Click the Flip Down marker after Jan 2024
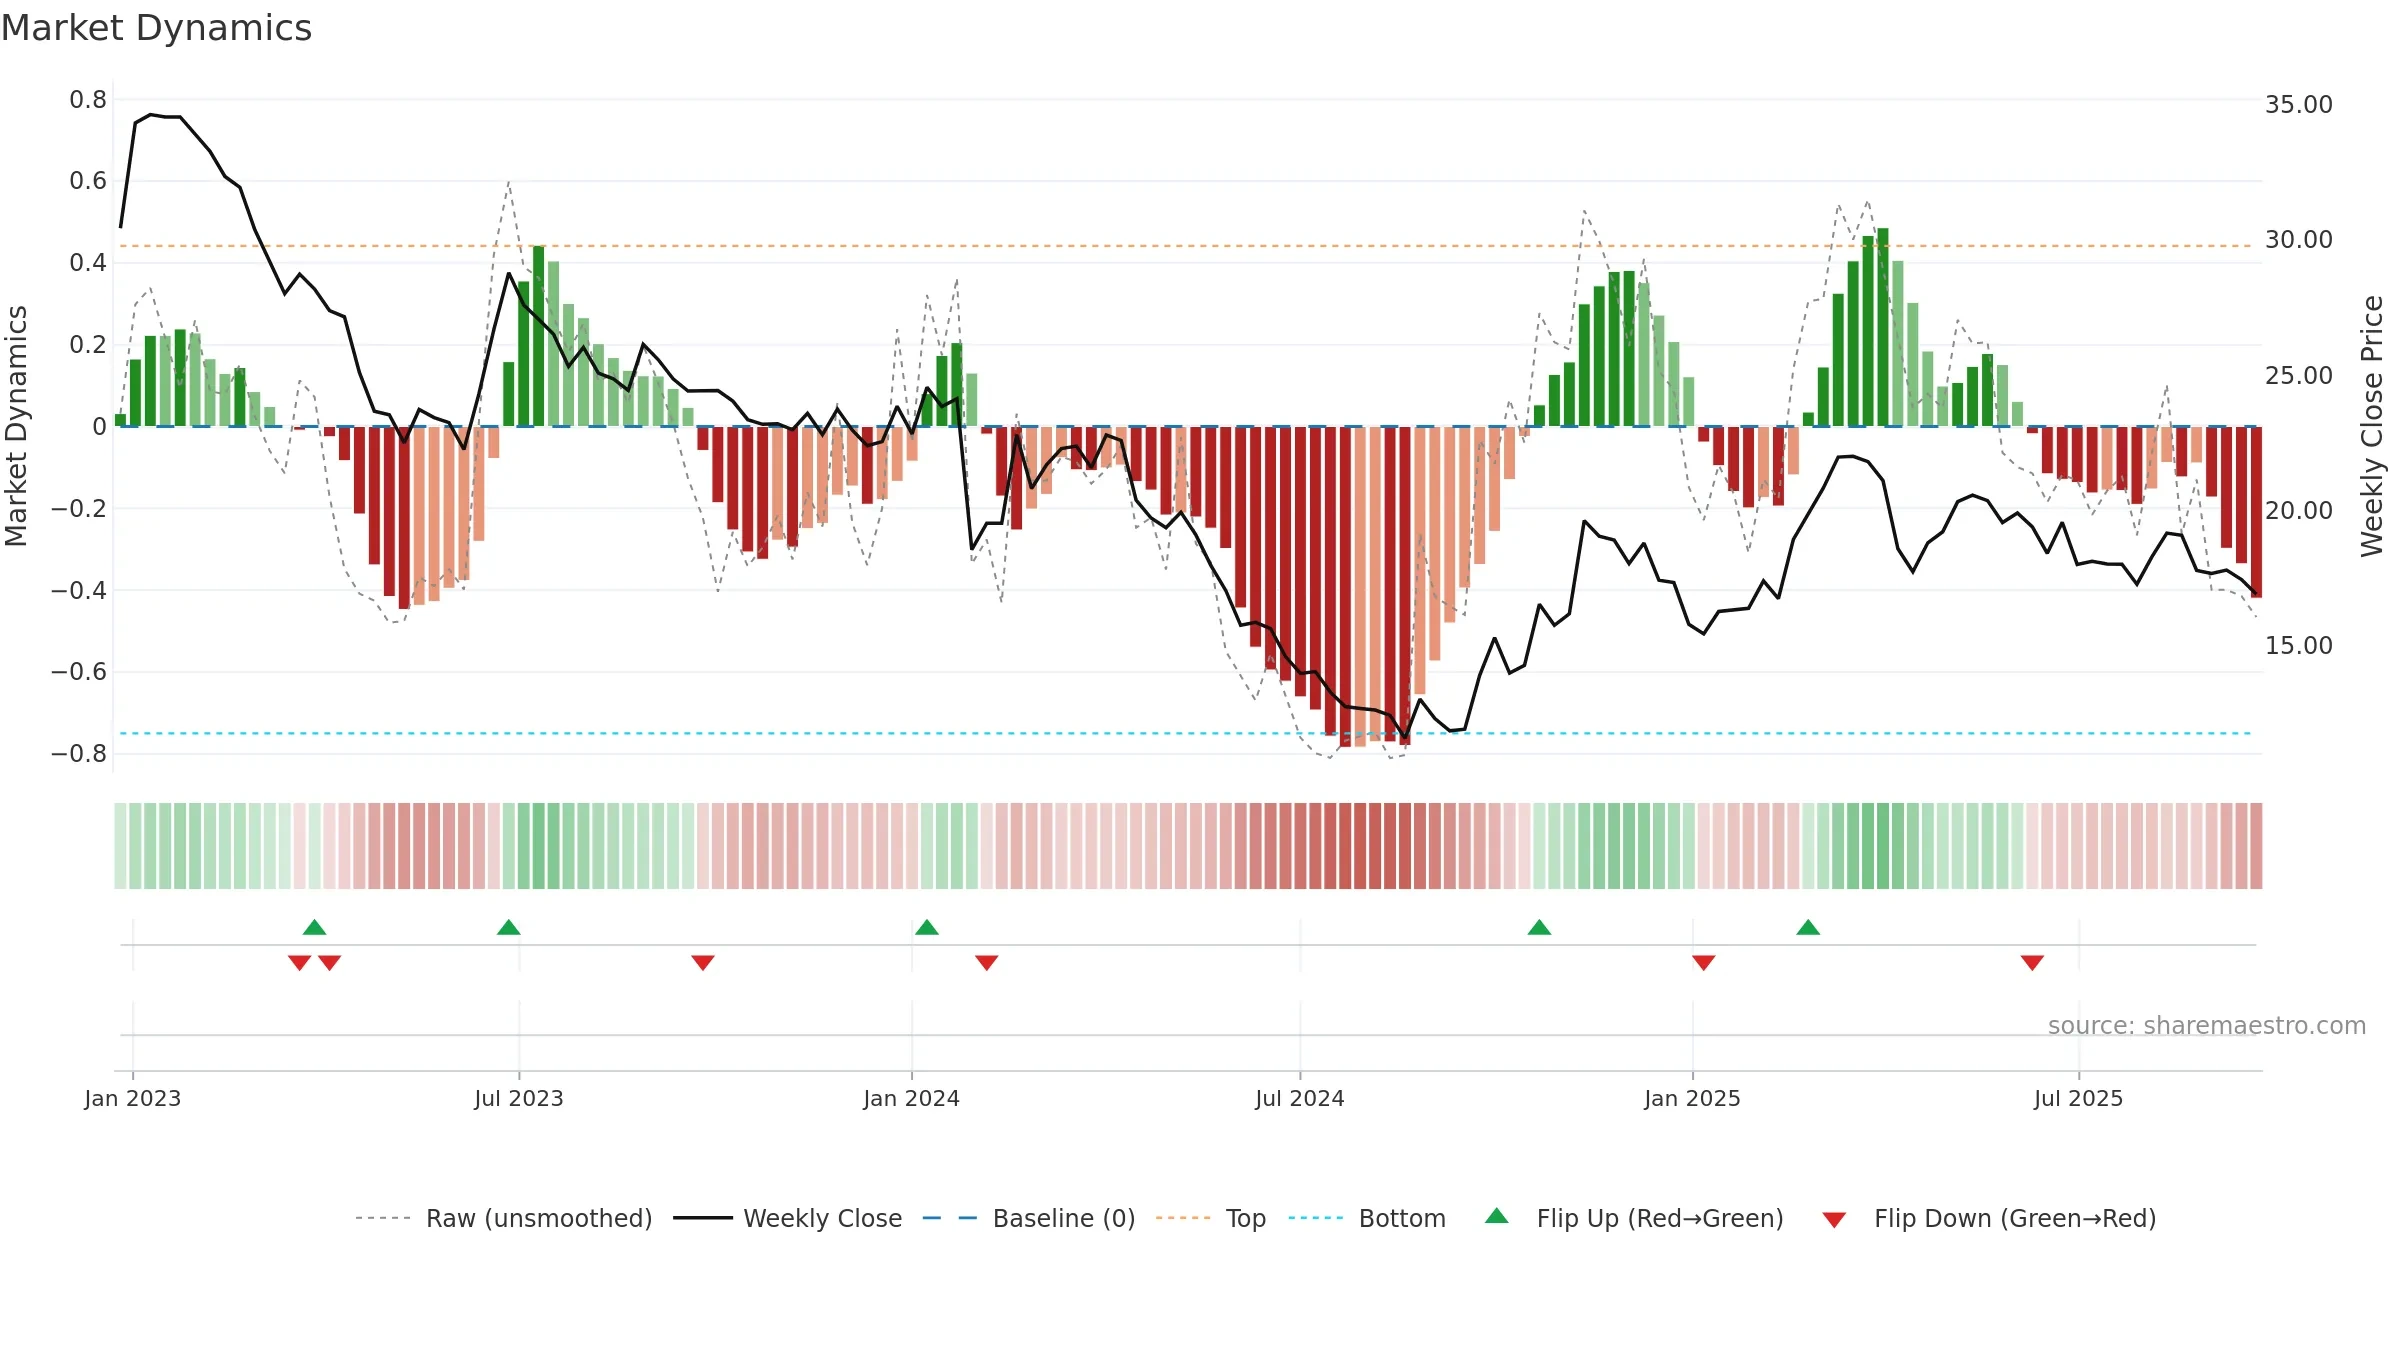This screenshot has width=2400, height=1350. point(987,962)
